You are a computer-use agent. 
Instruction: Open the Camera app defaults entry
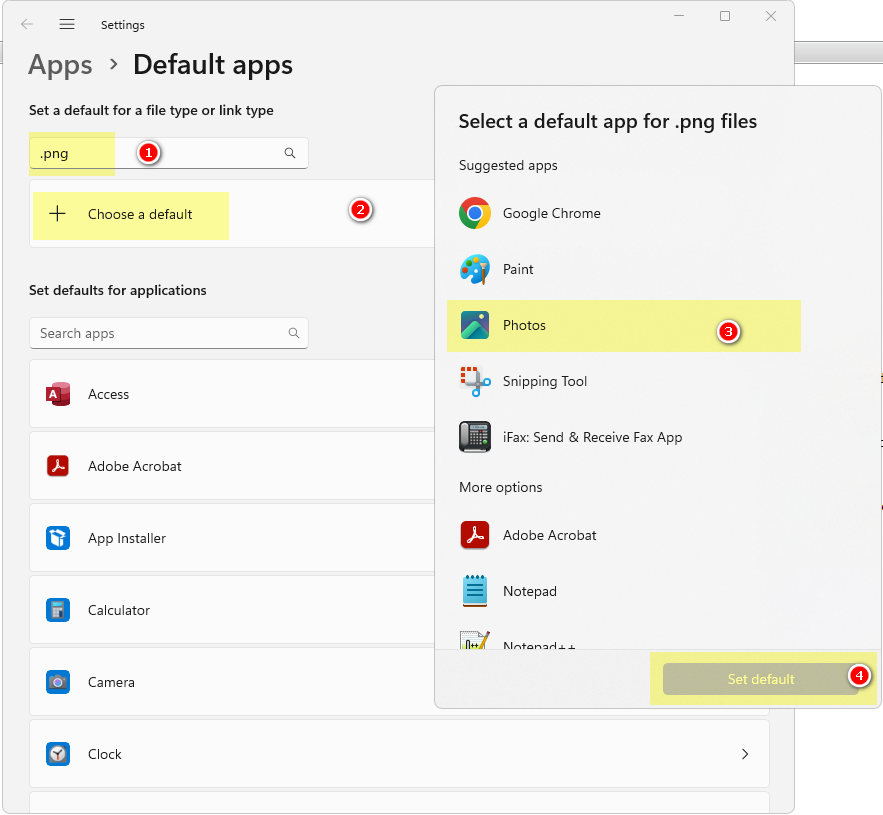coord(111,682)
